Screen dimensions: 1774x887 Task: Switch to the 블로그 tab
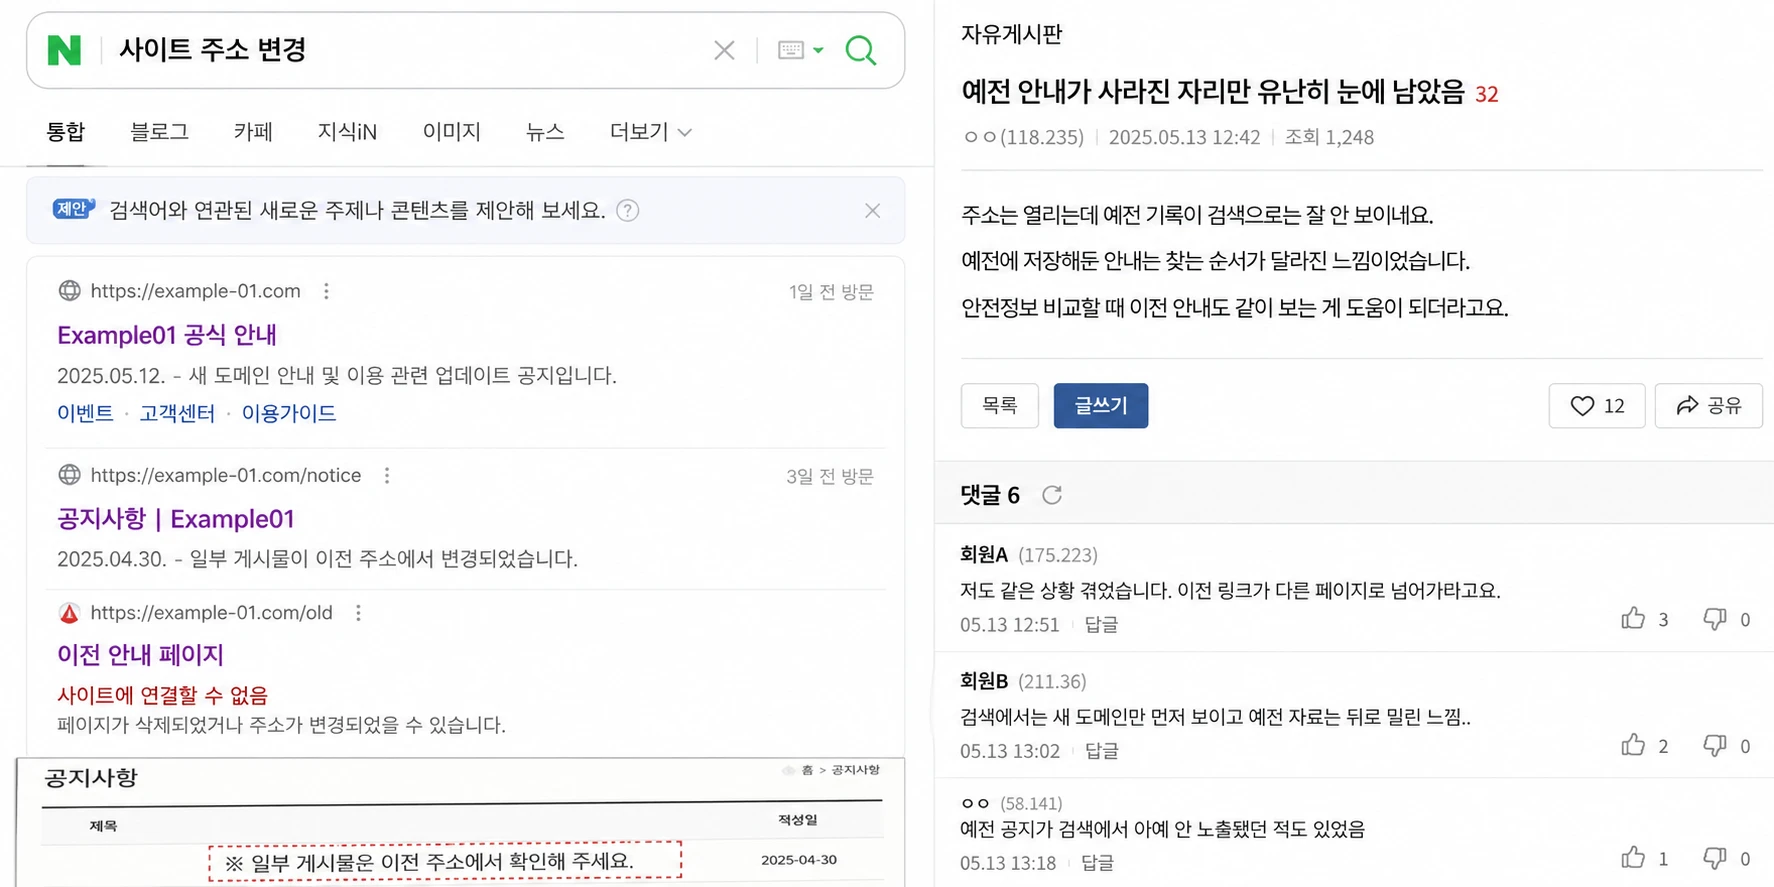(x=159, y=132)
